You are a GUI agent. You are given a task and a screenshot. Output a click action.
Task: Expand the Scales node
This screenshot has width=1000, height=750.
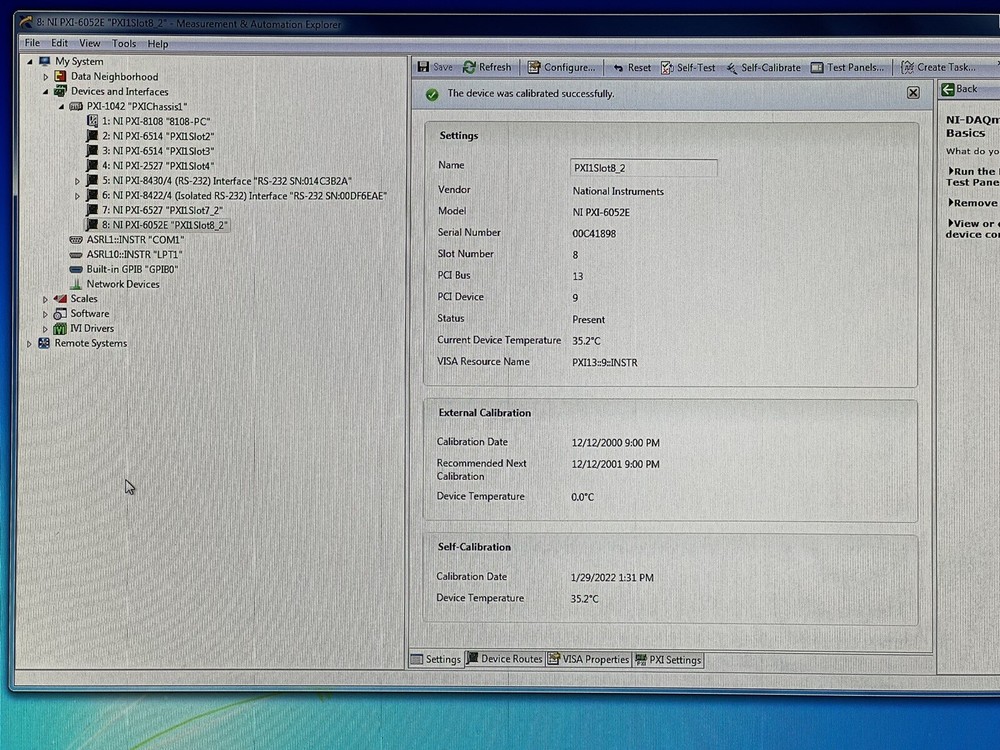[x=45, y=299]
